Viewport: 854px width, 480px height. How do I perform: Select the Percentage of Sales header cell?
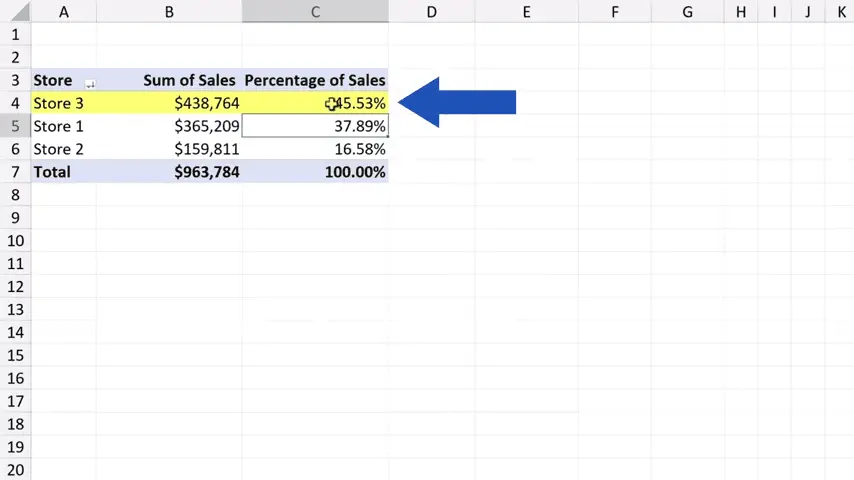pyautogui.click(x=314, y=80)
